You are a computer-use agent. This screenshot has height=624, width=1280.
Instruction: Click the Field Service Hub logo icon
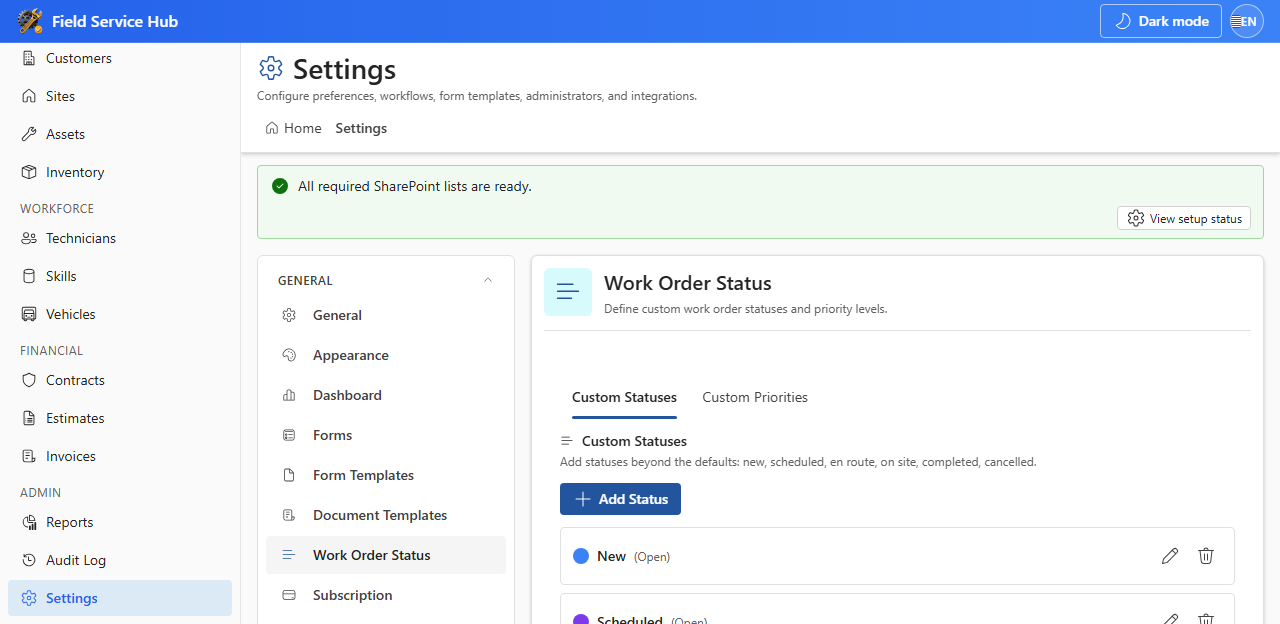tap(30, 21)
